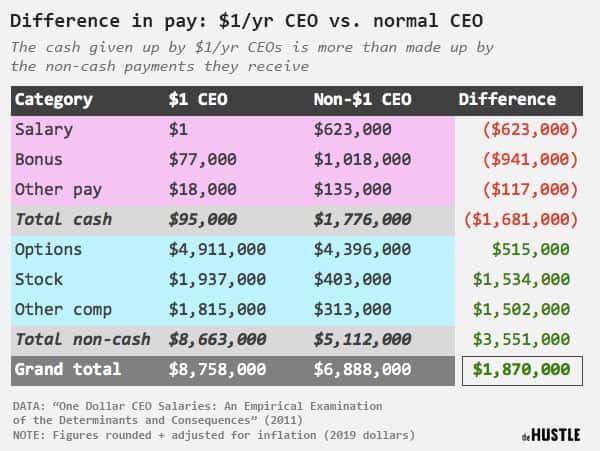Click the Other comp row label

(x=64, y=309)
